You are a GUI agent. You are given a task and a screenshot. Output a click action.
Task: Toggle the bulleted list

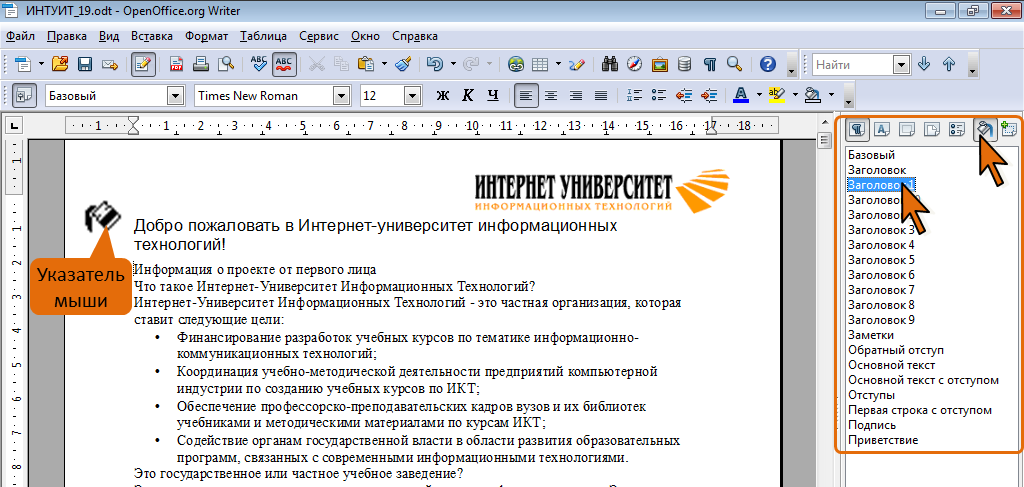tap(659, 96)
